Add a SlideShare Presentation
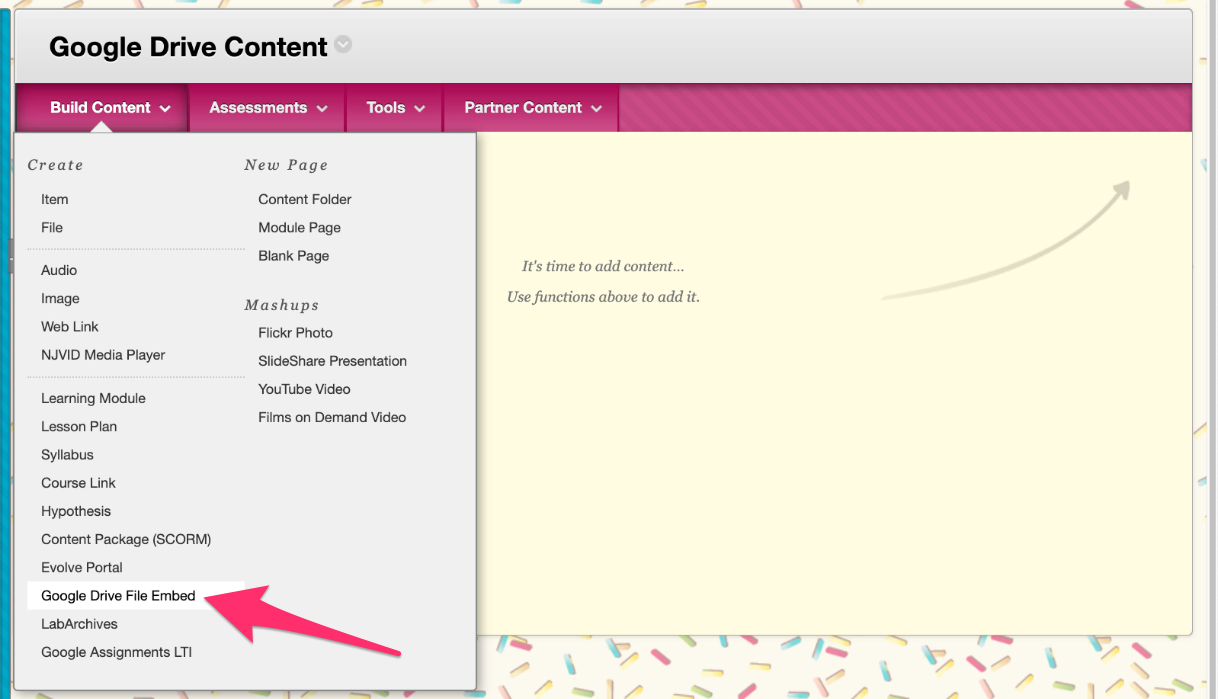1218x699 pixels. point(332,360)
